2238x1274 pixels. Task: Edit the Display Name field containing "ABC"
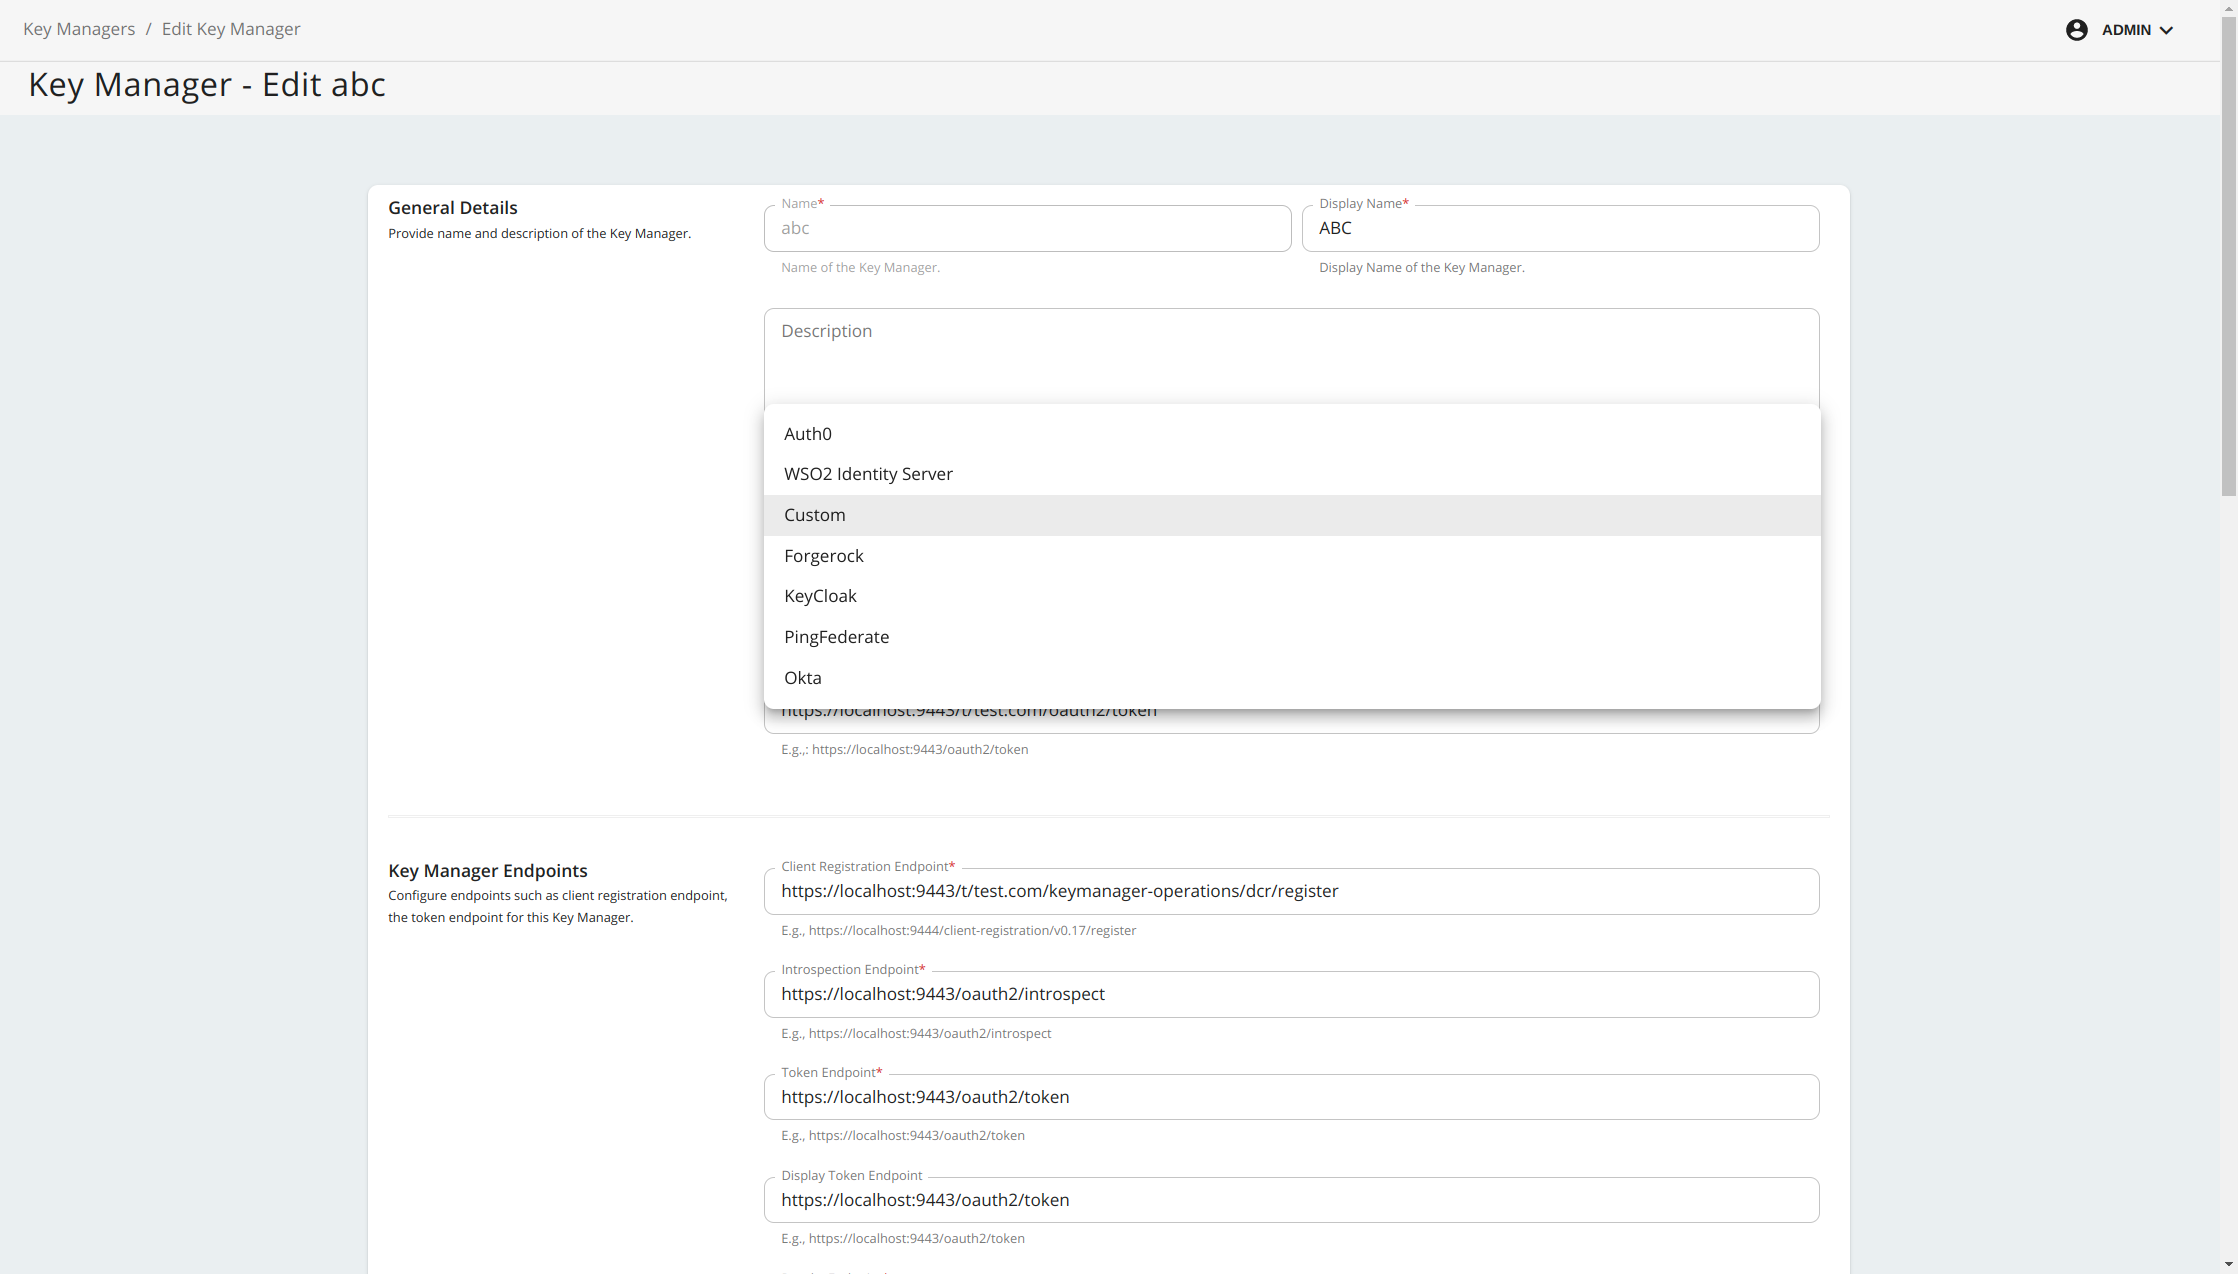1561,228
